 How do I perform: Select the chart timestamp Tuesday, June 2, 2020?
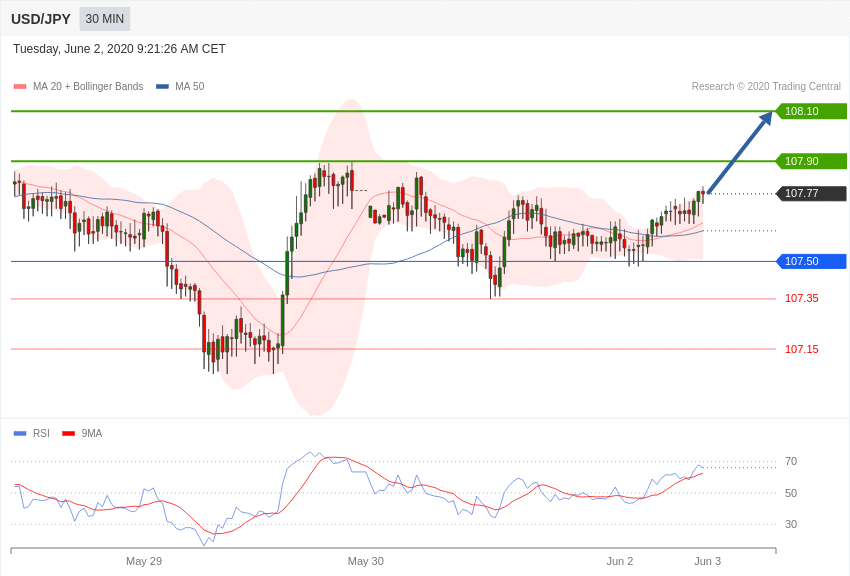(119, 49)
